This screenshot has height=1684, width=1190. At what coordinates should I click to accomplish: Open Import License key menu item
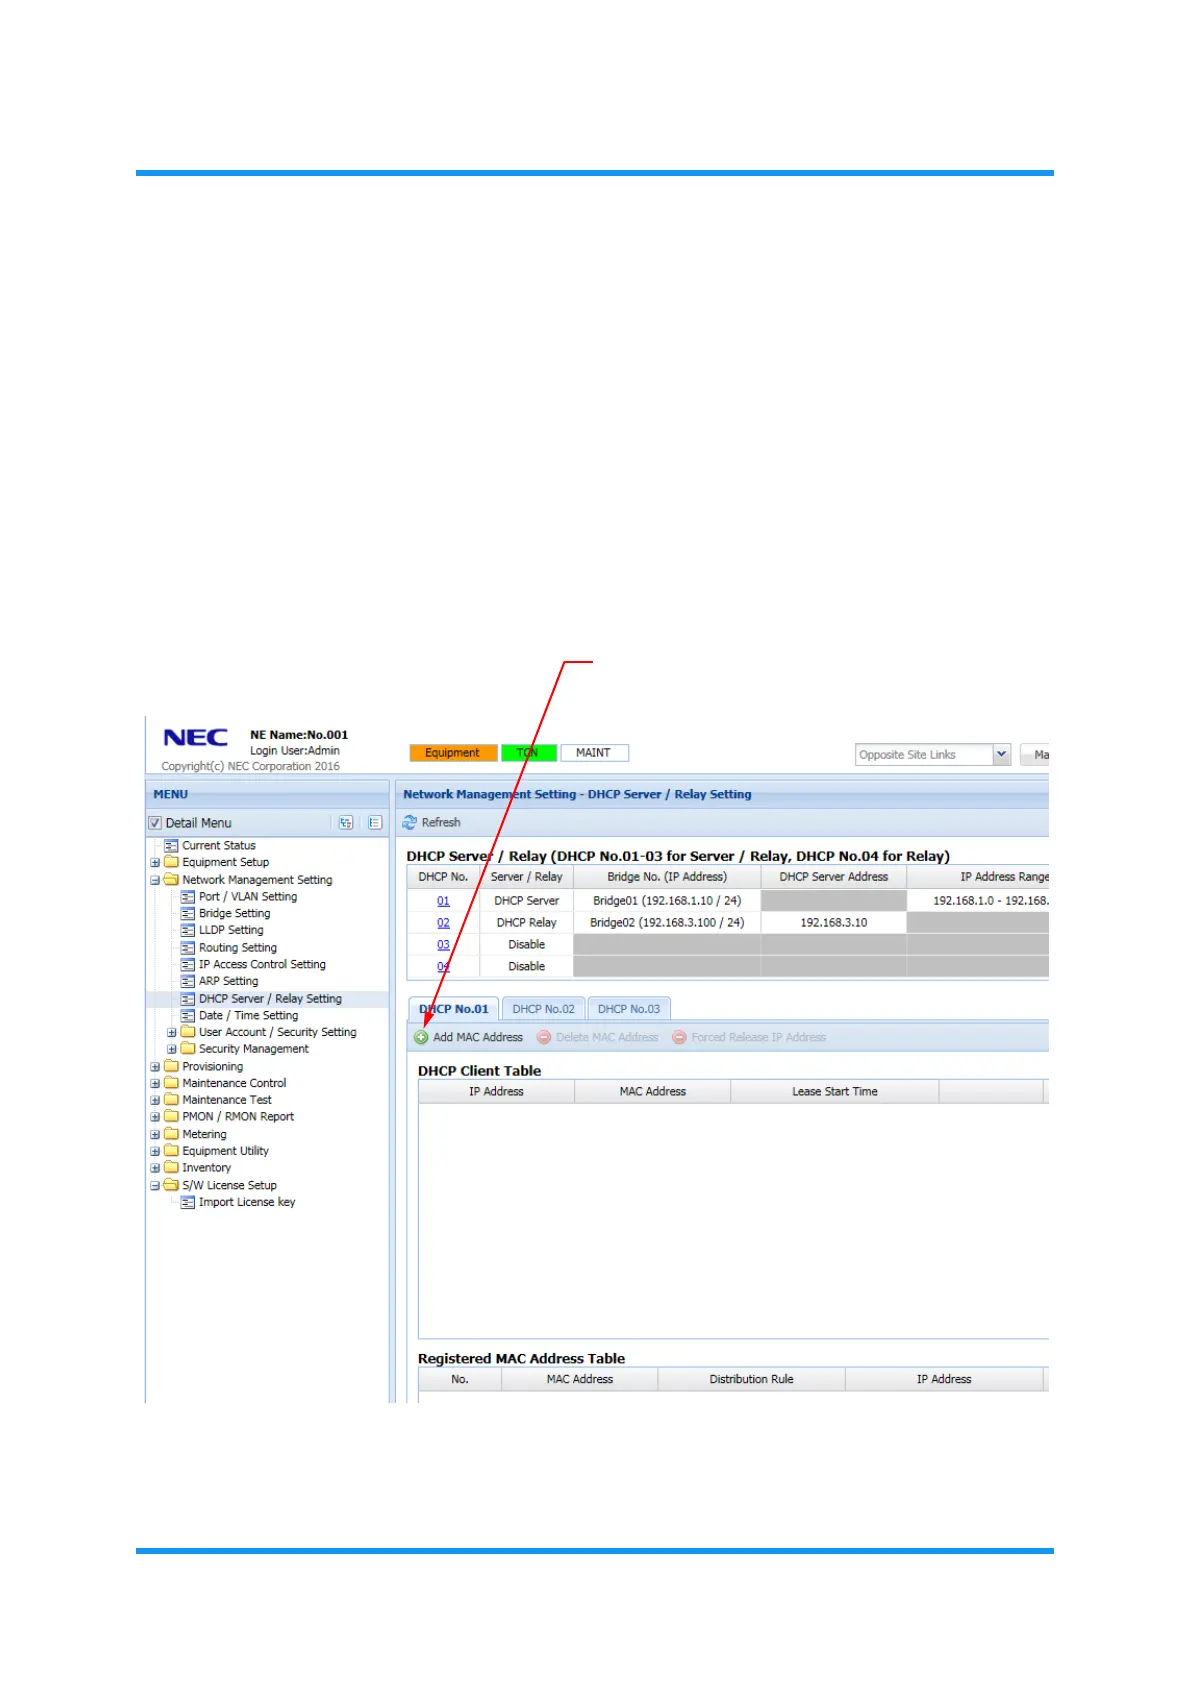(247, 1203)
